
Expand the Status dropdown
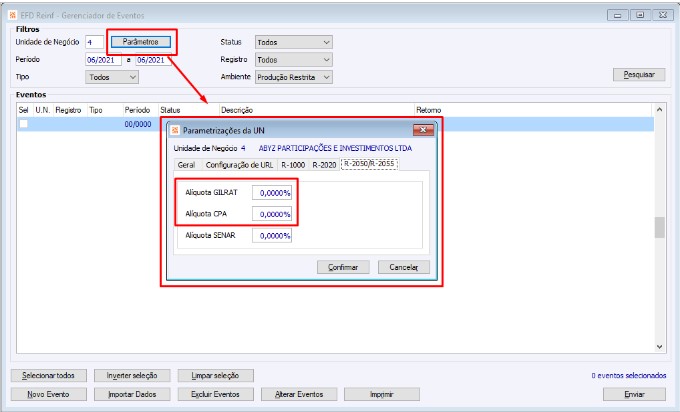294,42
